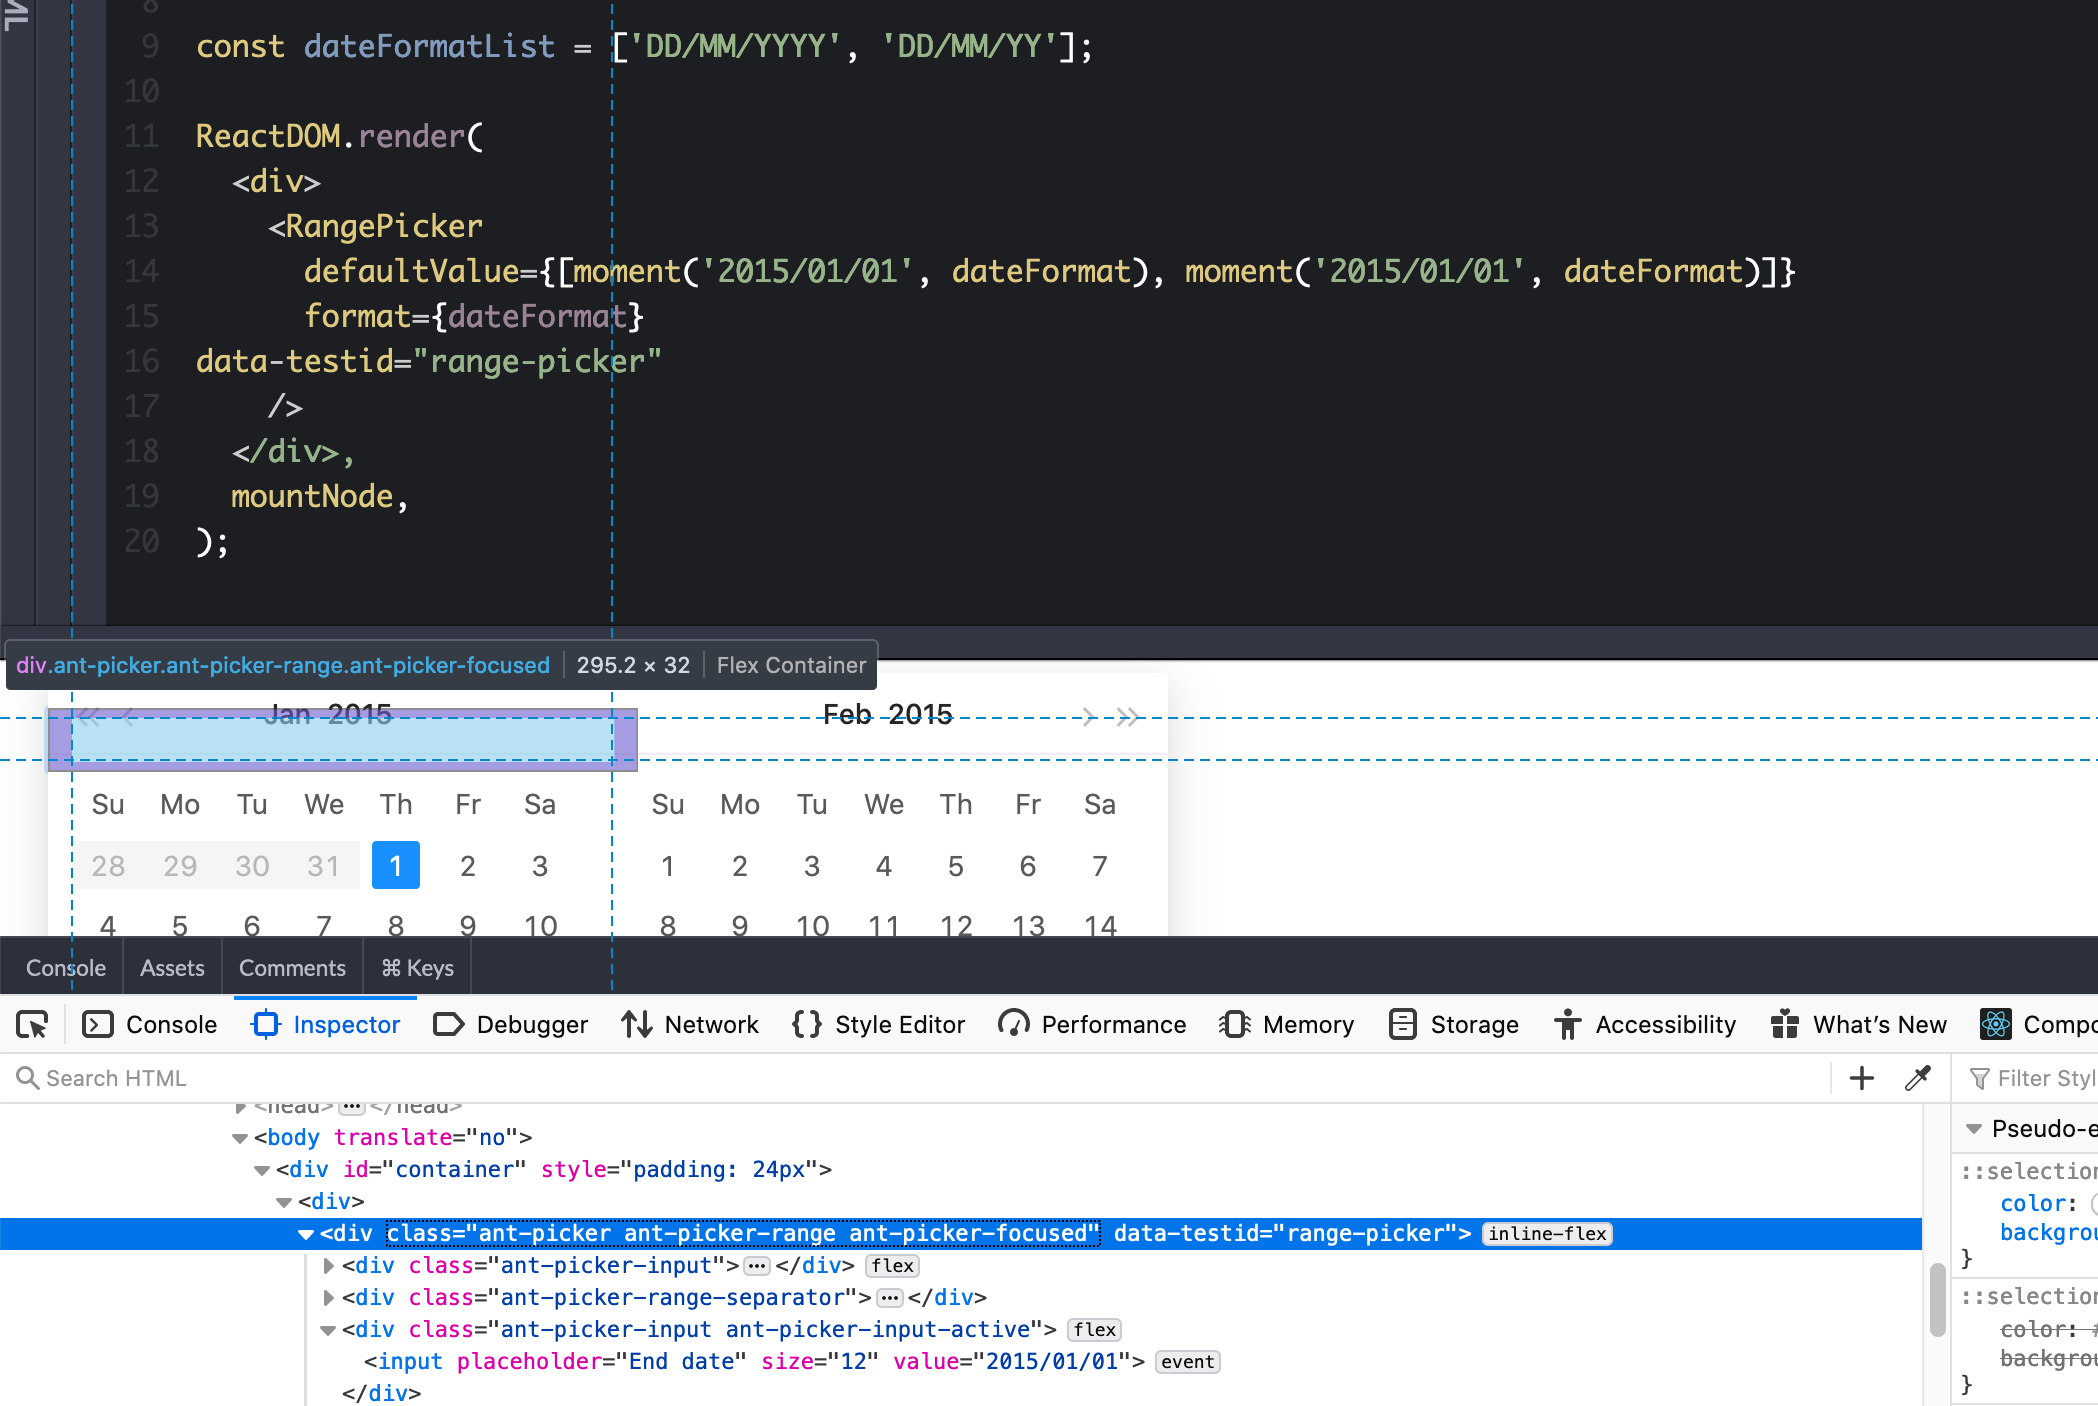This screenshot has height=1406, width=2098.
Task: Open the Network panel
Action: pyautogui.click(x=690, y=1024)
